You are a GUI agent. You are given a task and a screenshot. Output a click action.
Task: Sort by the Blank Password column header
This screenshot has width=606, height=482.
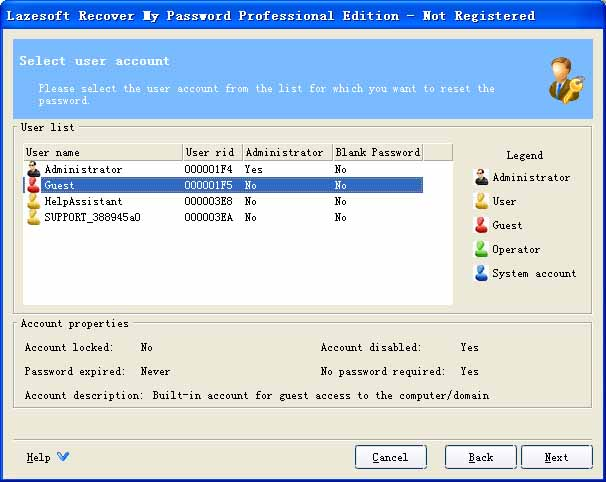click(378, 152)
